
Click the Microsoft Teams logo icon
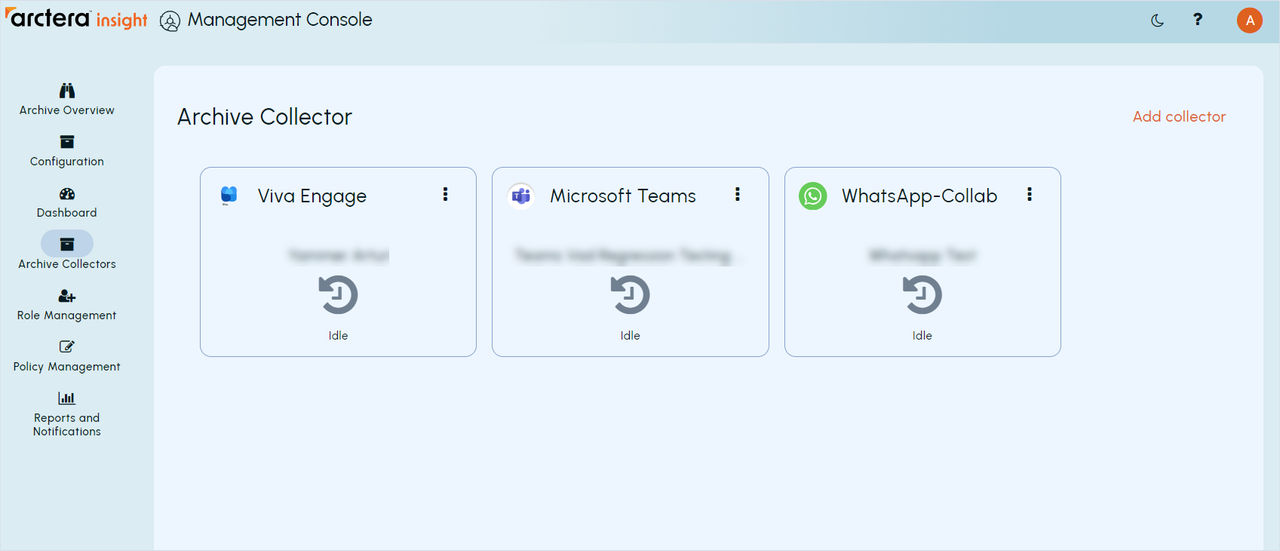[521, 196]
